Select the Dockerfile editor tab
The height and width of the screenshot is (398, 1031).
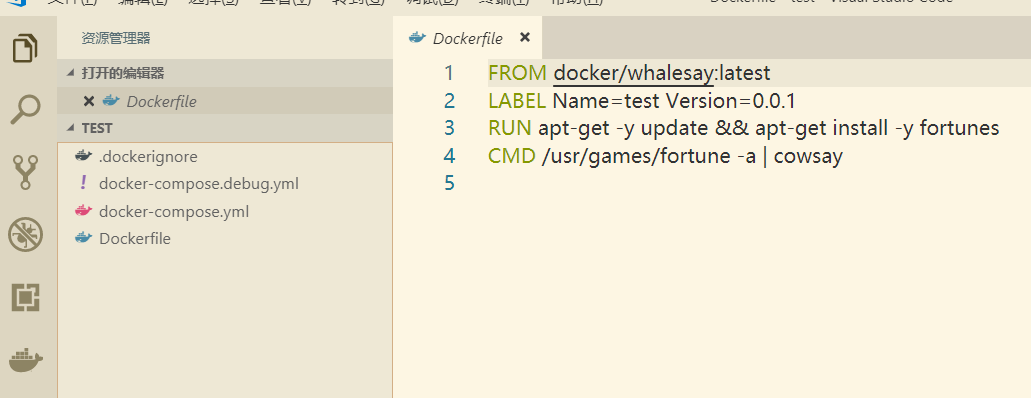(468, 38)
